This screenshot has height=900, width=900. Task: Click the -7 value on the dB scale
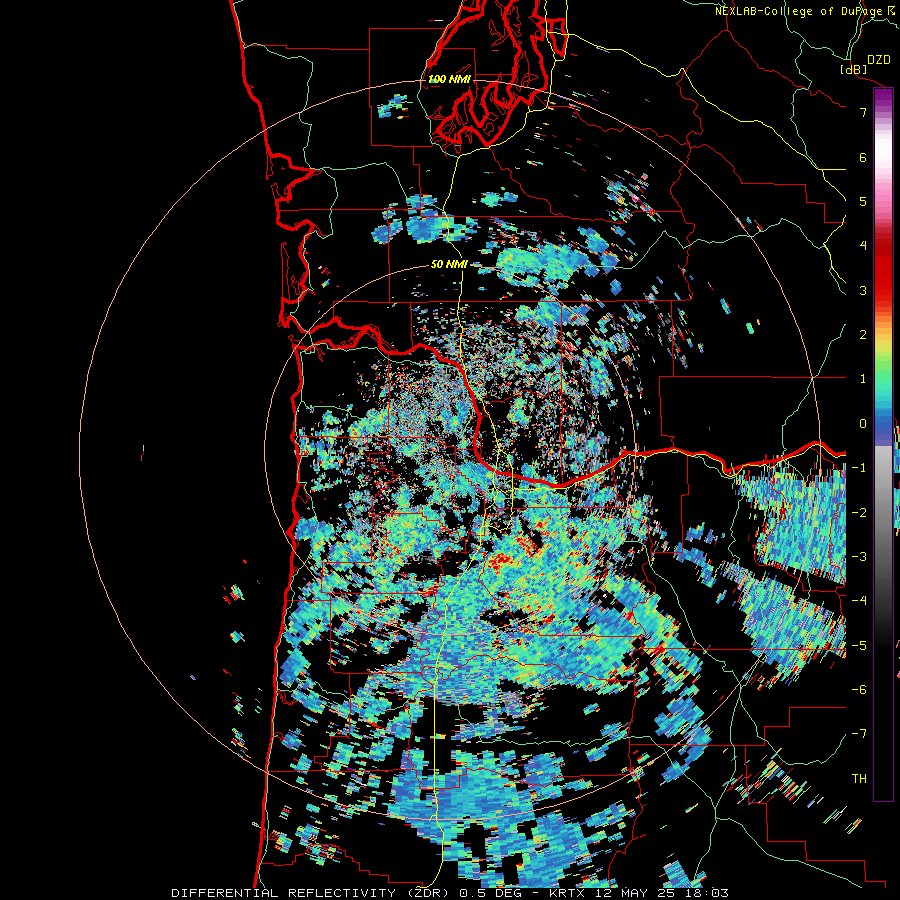[x=859, y=734]
